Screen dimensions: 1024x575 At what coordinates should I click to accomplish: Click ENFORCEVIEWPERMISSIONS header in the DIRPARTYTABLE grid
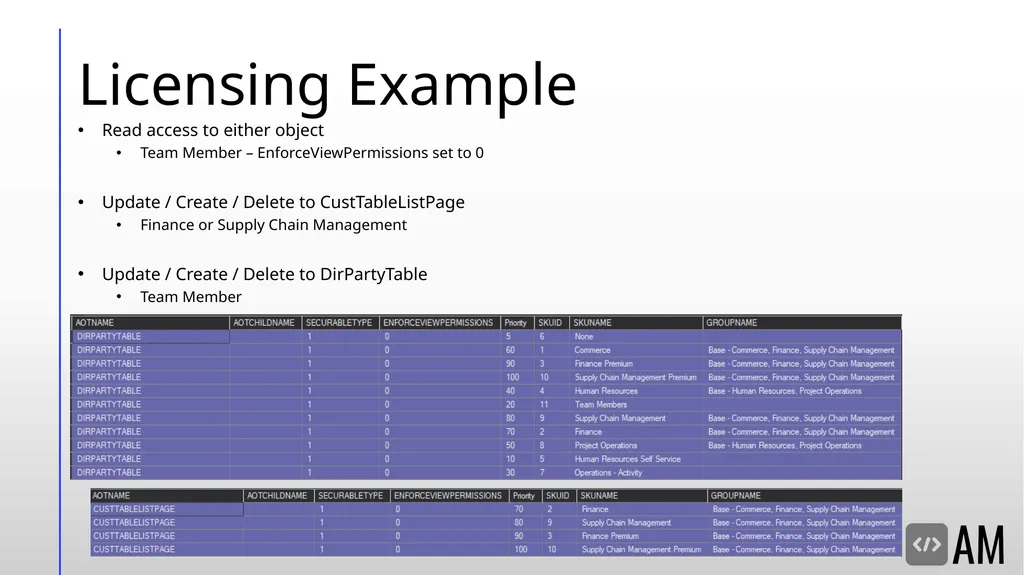pos(438,323)
